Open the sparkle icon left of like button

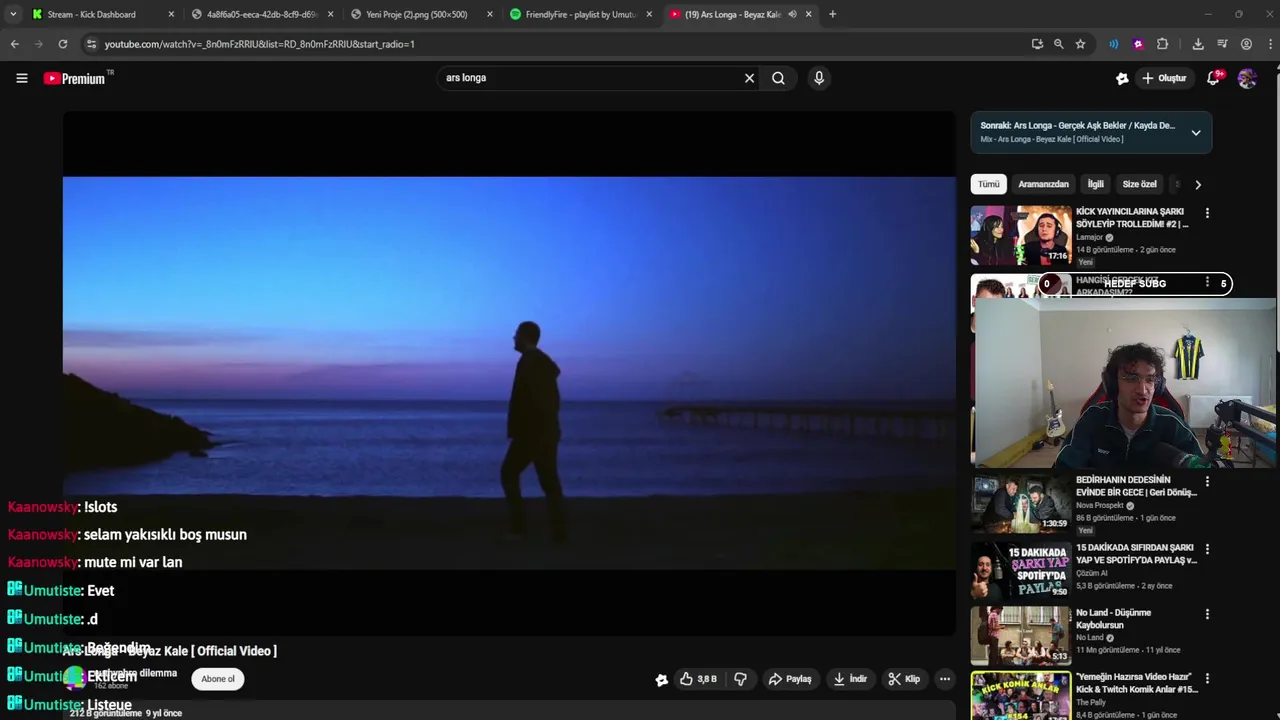coord(661,680)
